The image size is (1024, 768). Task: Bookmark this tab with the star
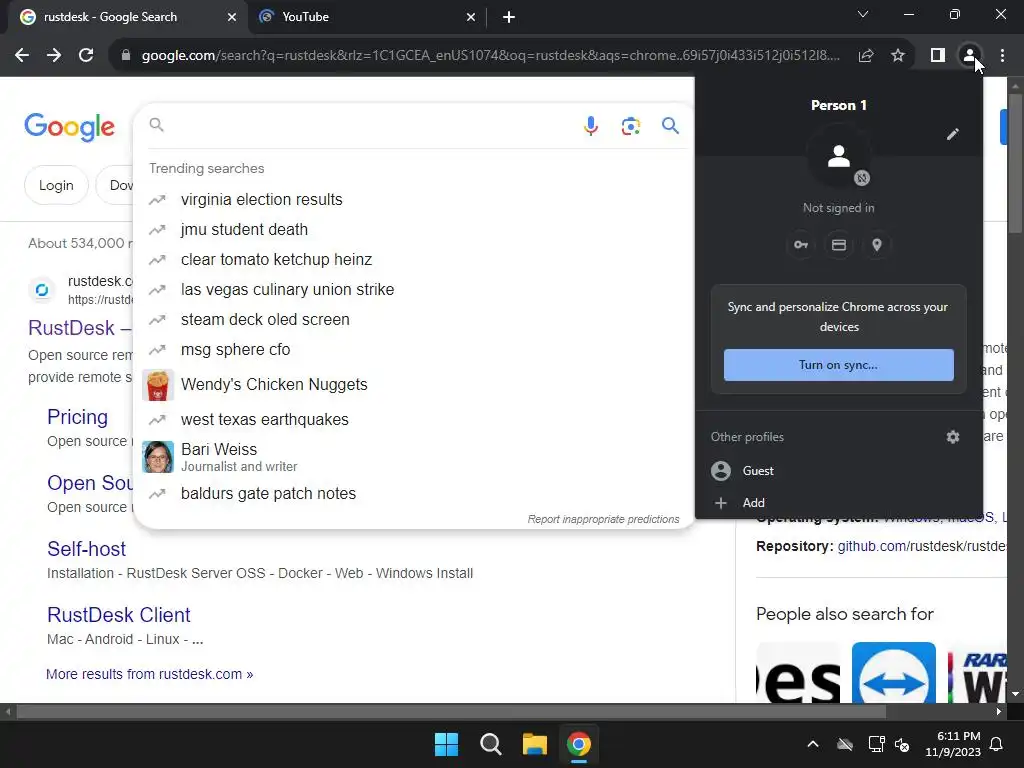(x=898, y=56)
